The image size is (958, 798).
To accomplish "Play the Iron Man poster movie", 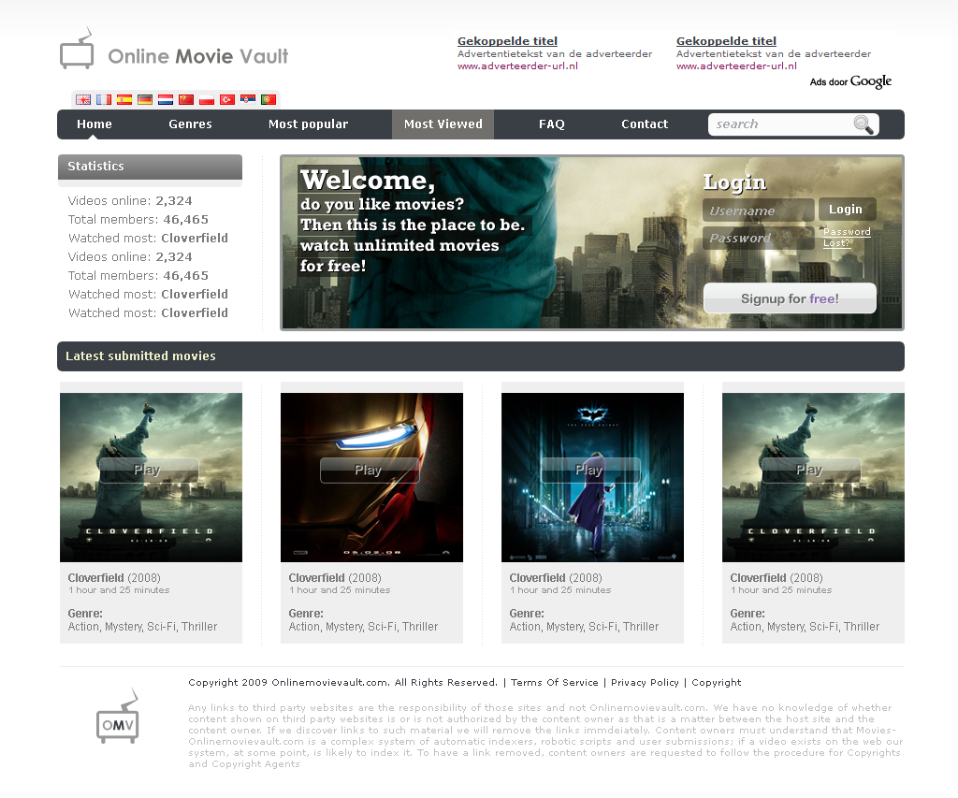I will (369, 470).
